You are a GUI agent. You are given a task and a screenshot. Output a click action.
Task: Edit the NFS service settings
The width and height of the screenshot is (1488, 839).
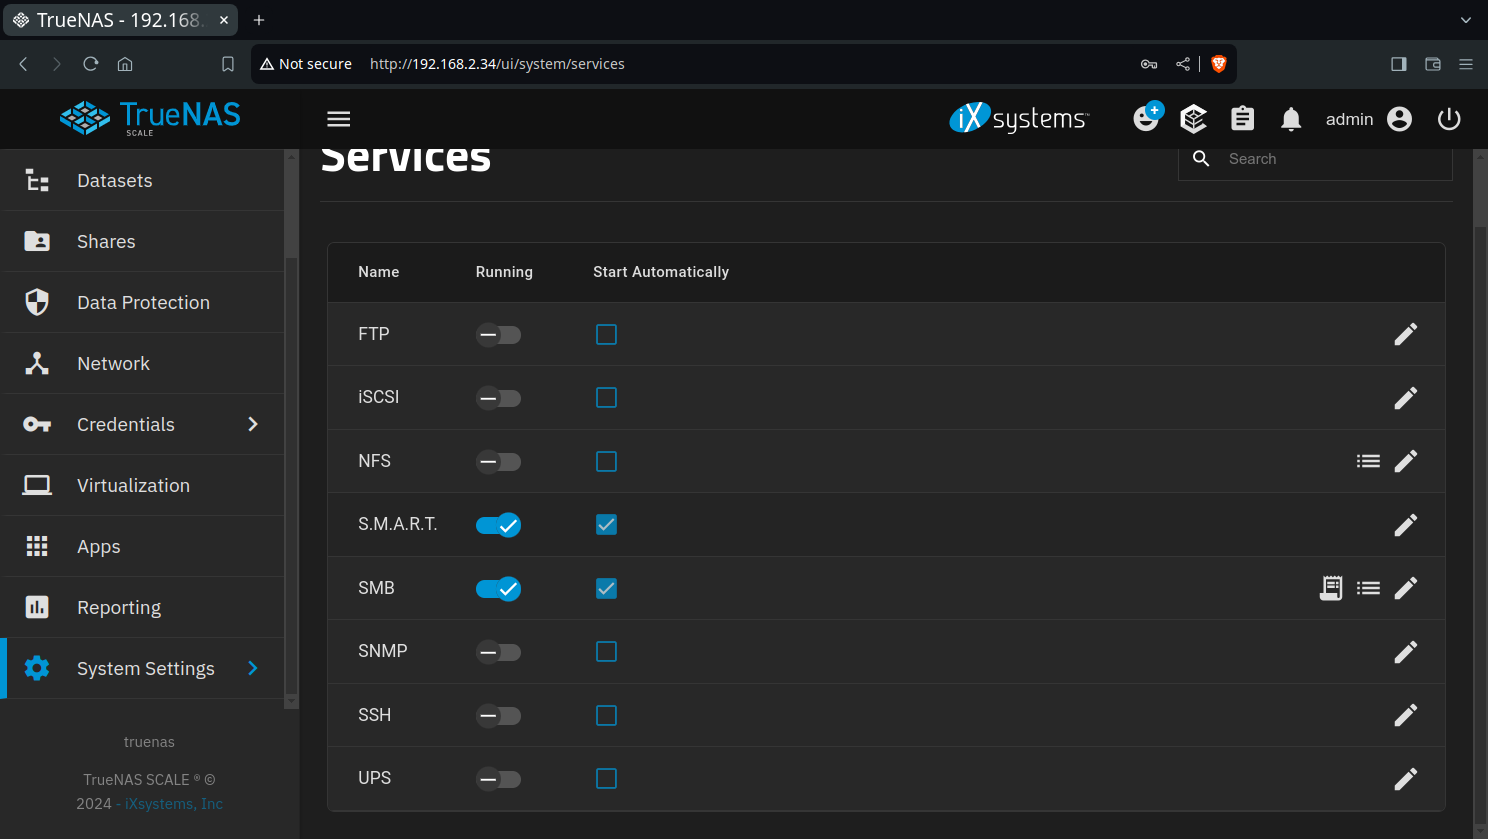coord(1405,461)
